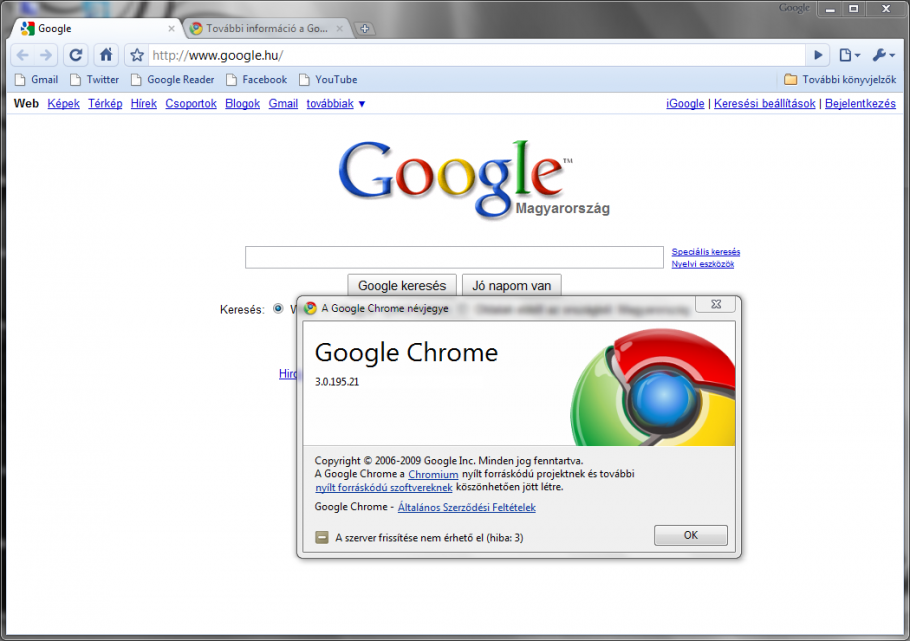Open a new tab with plus button
910x641 pixels.
[x=364, y=28]
